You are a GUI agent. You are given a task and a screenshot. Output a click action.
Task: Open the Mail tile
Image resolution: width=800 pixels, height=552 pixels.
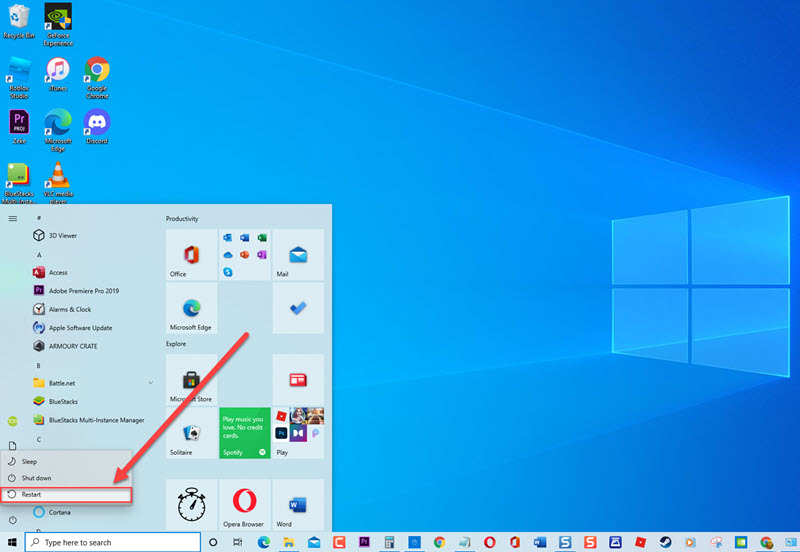pyautogui.click(x=298, y=255)
